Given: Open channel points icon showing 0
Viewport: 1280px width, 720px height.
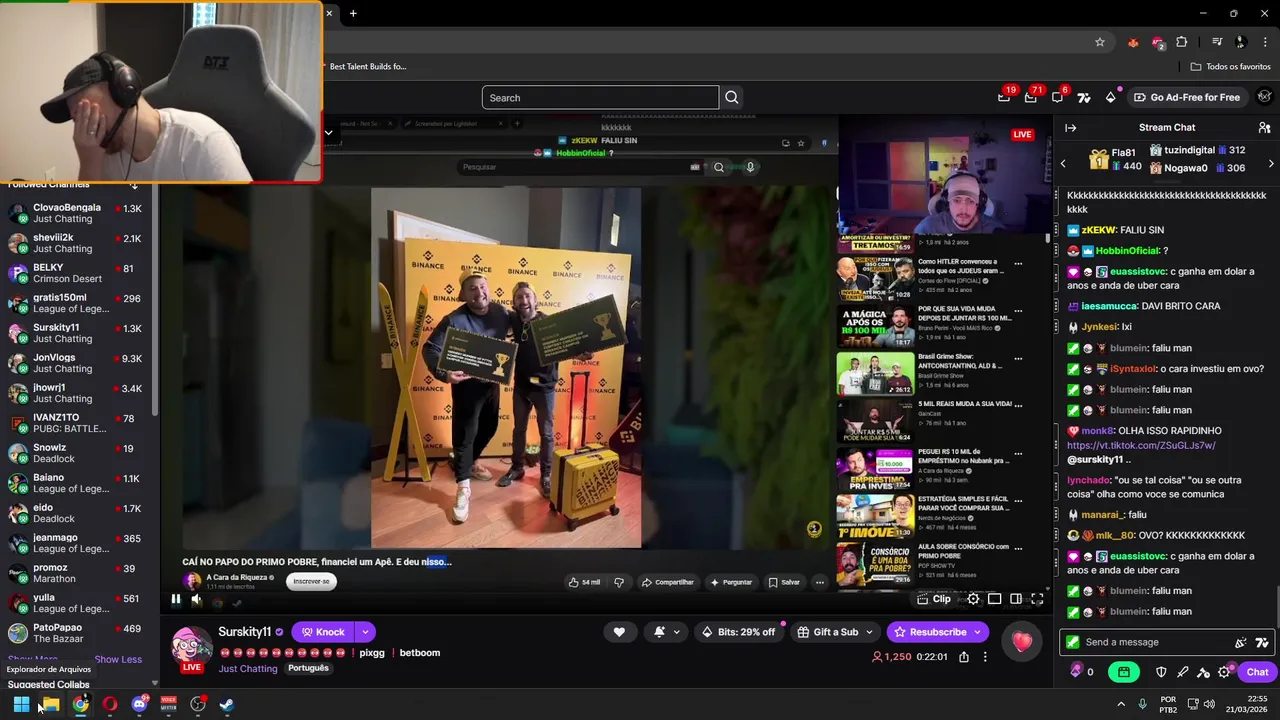Looking at the screenshot, I should point(1081,672).
